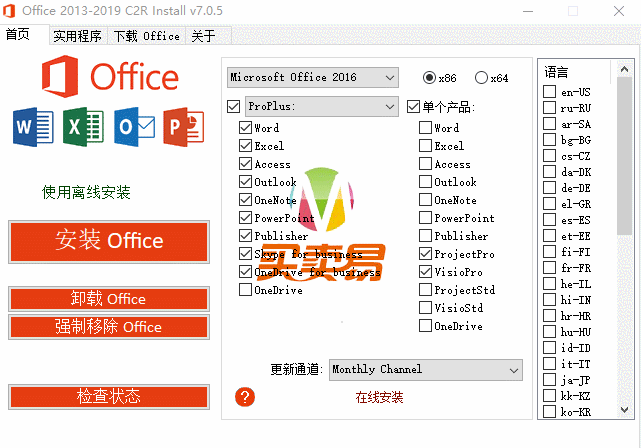
Task: Check Word under single products
Action: coord(426,128)
